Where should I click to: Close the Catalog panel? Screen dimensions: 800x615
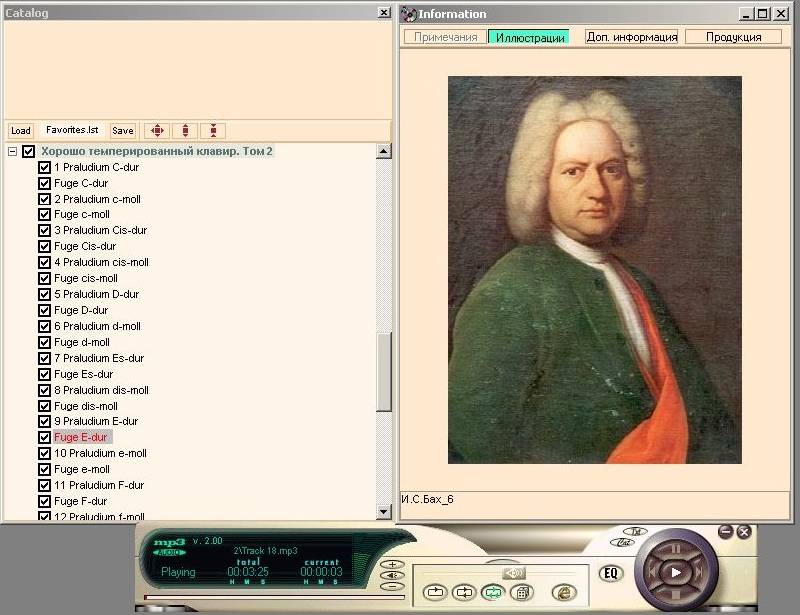384,12
